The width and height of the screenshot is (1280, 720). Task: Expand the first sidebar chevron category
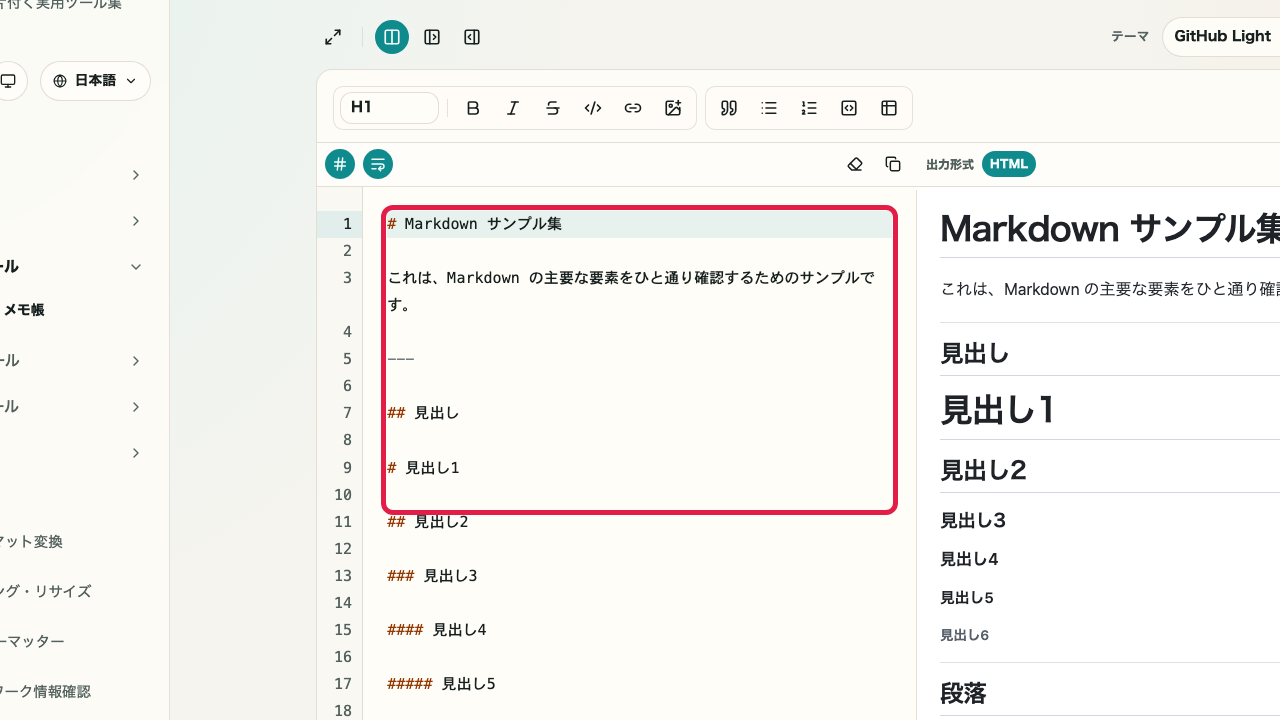136,175
